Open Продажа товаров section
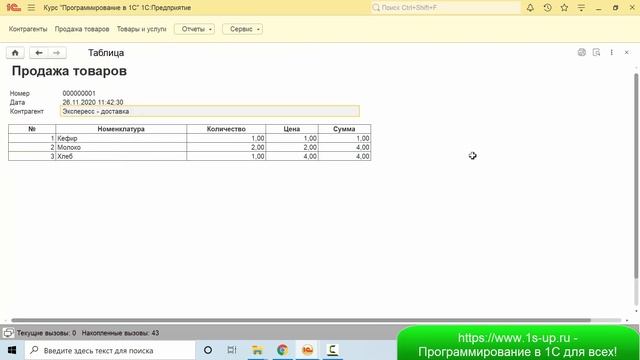The width and height of the screenshot is (640, 360). [82, 29]
